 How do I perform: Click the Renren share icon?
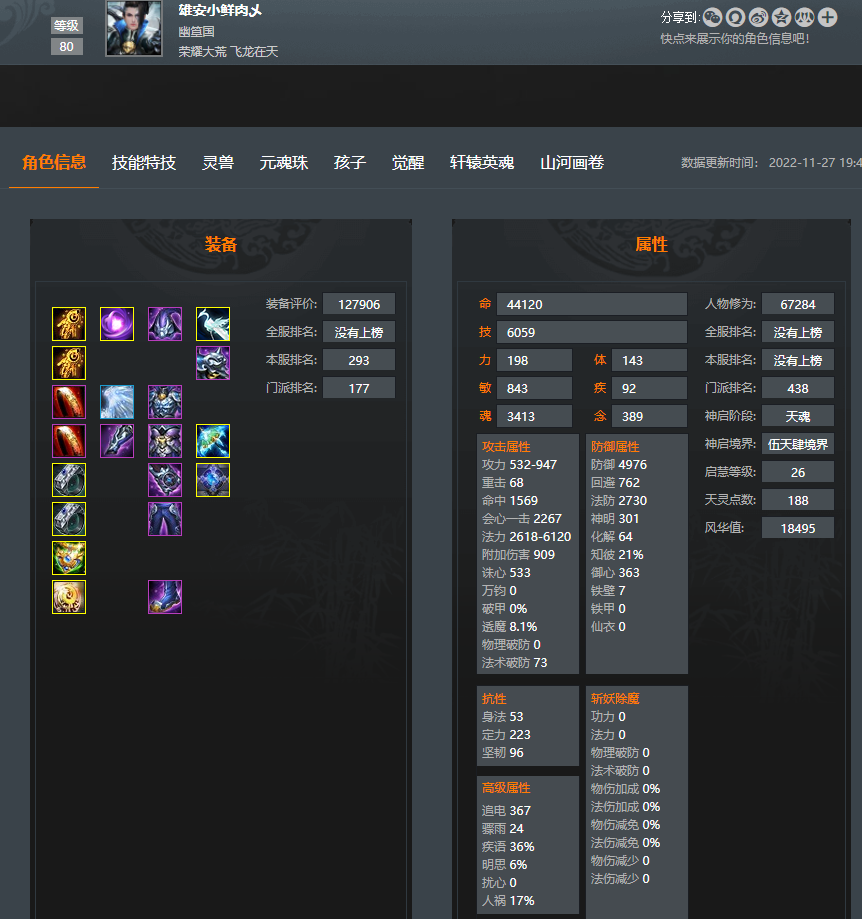click(x=804, y=17)
